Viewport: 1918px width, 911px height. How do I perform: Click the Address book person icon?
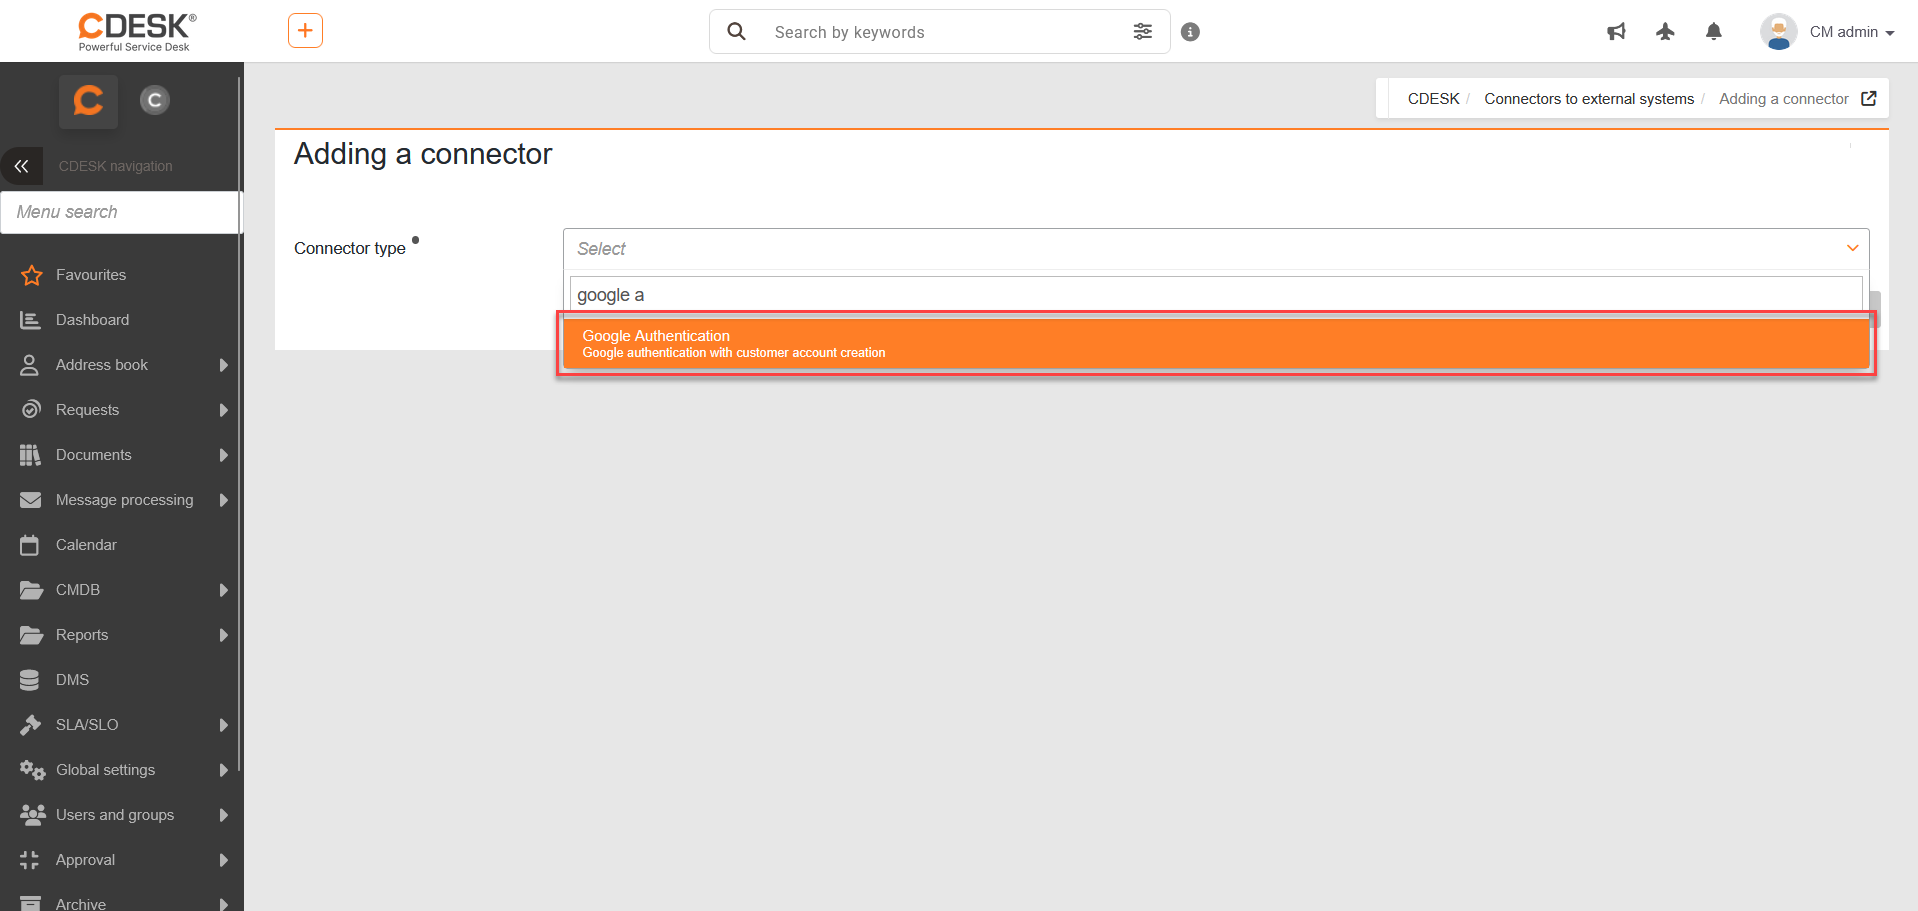30,365
